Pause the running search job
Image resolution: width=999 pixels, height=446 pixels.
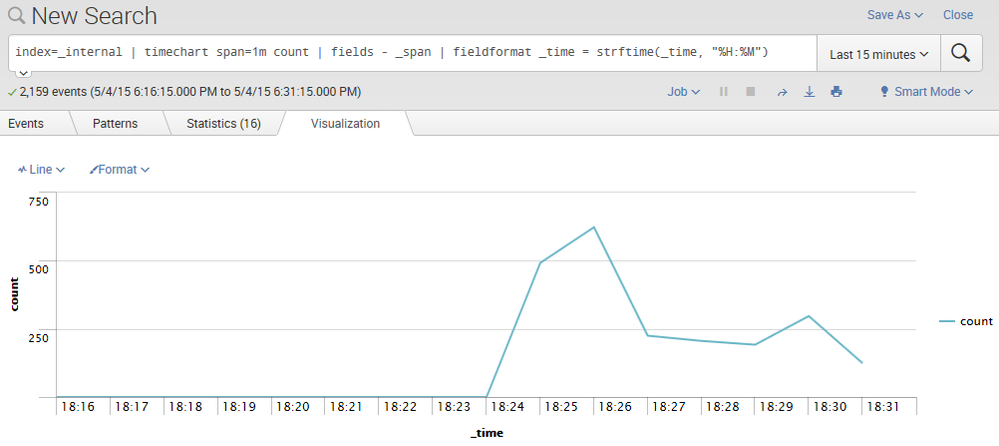click(724, 92)
